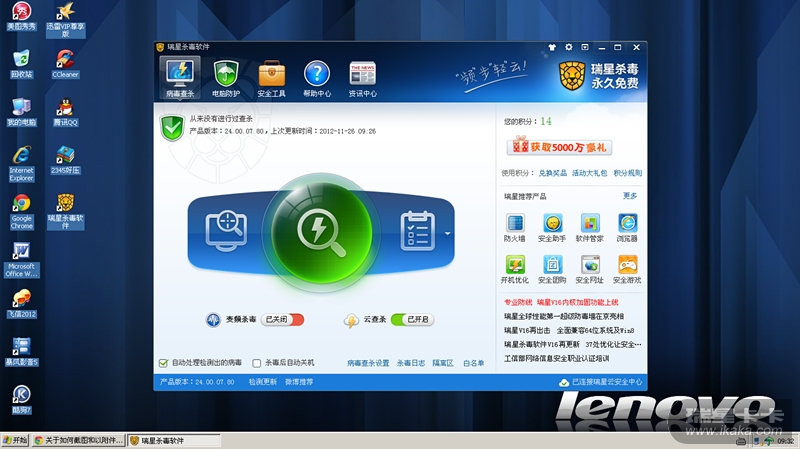Open the 酷狗7 desktop icon
Viewport: 800px width, 449px height.
pyautogui.click(x=21, y=400)
